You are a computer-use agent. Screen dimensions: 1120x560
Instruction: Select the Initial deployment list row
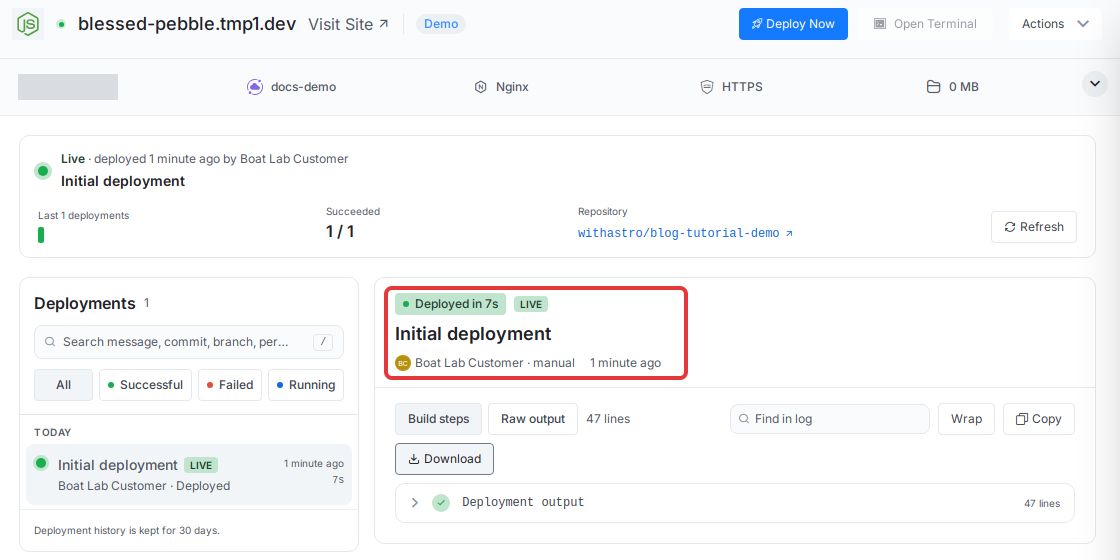tap(189, 474)
